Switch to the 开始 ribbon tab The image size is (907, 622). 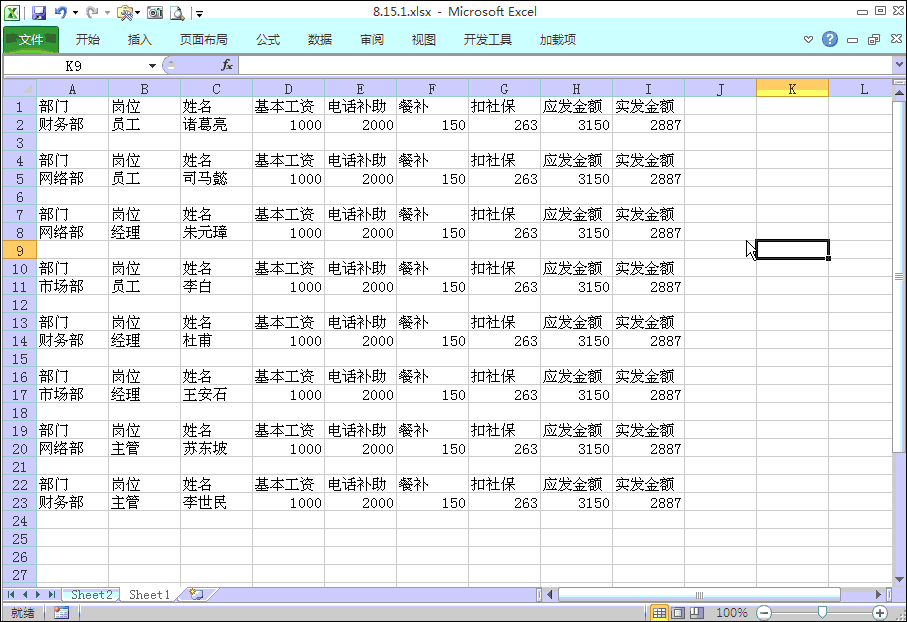87,39
